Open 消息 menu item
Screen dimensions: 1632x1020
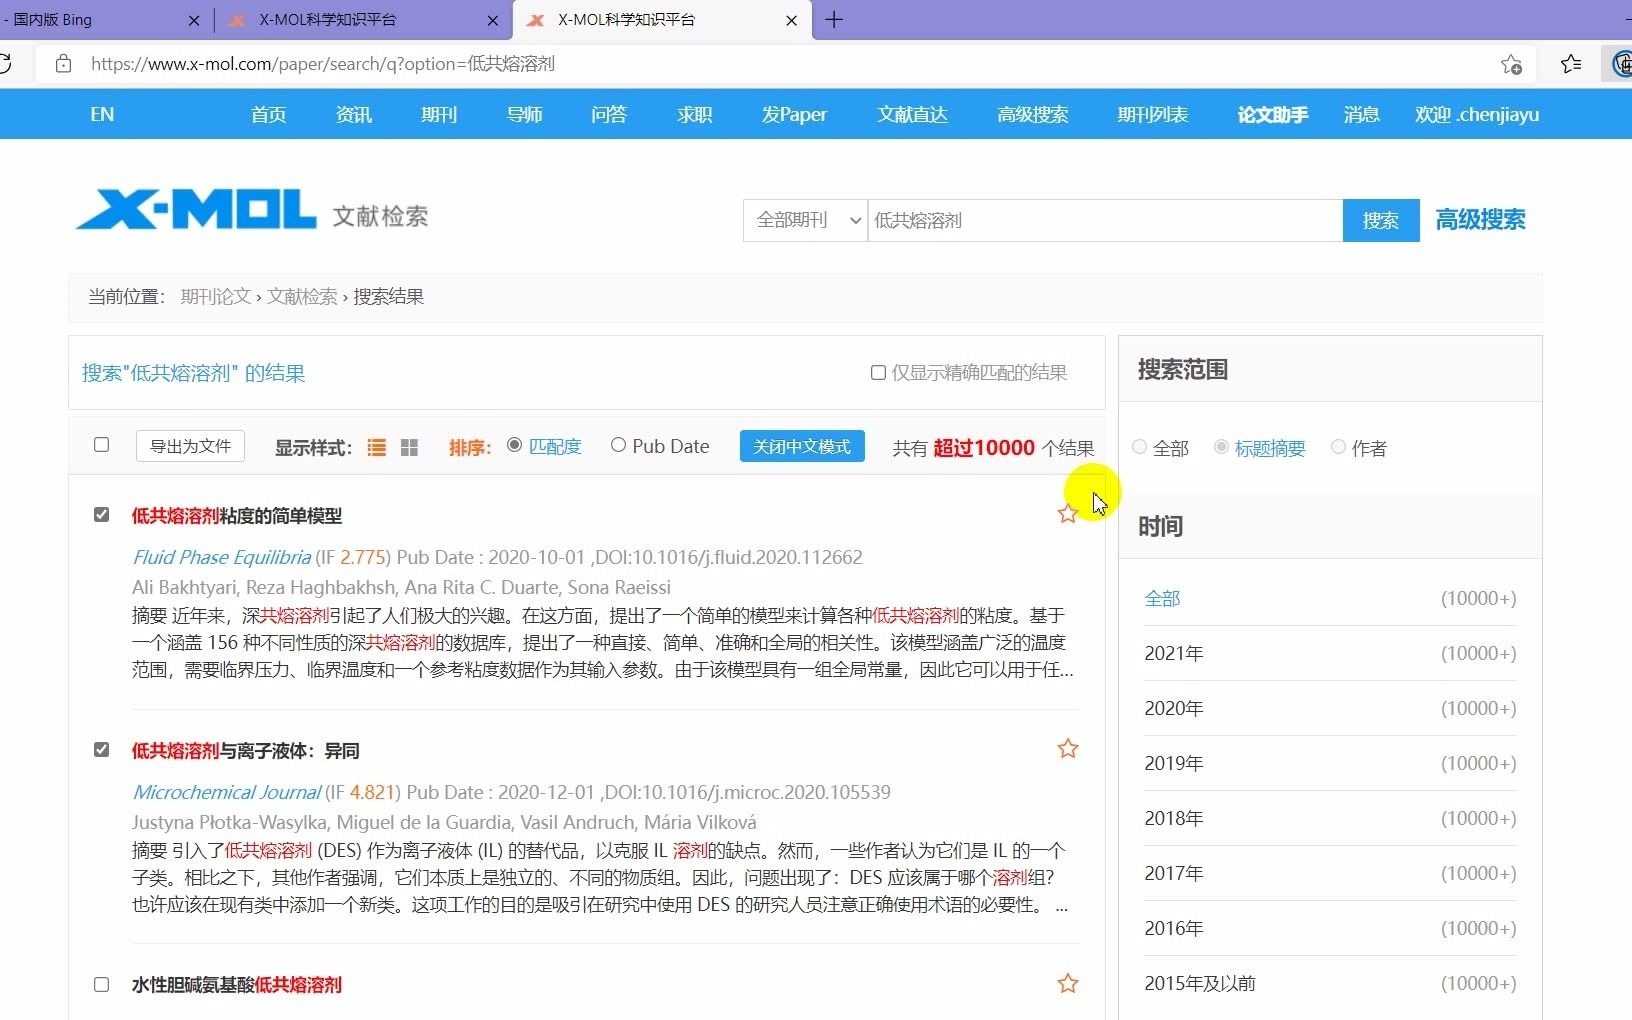[x=1361, y=114]
